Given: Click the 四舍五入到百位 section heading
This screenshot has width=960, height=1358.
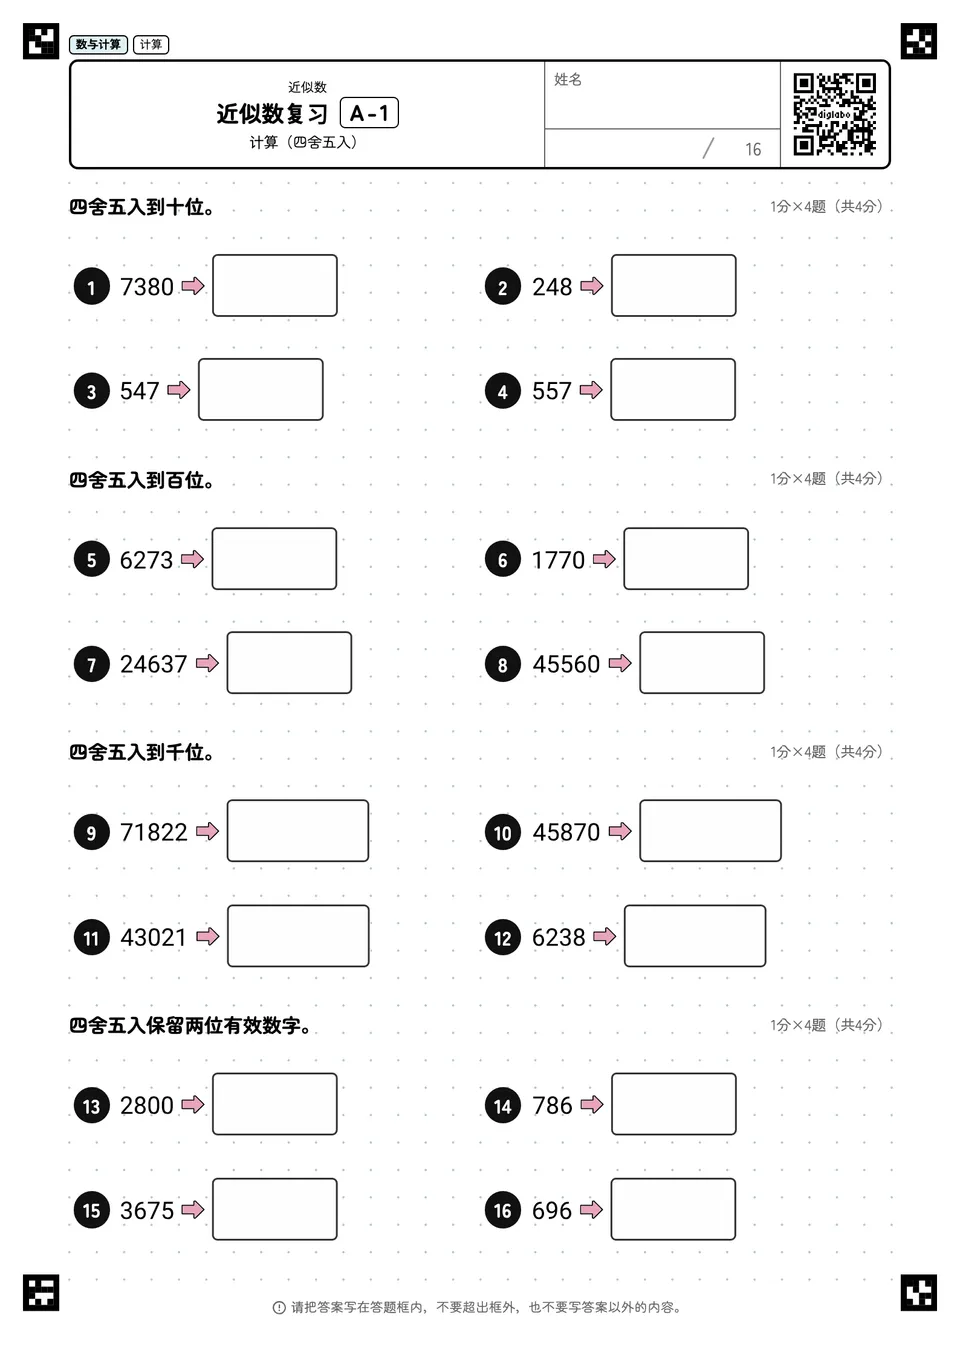Looking at the screenshot, I should coord(142,480).
